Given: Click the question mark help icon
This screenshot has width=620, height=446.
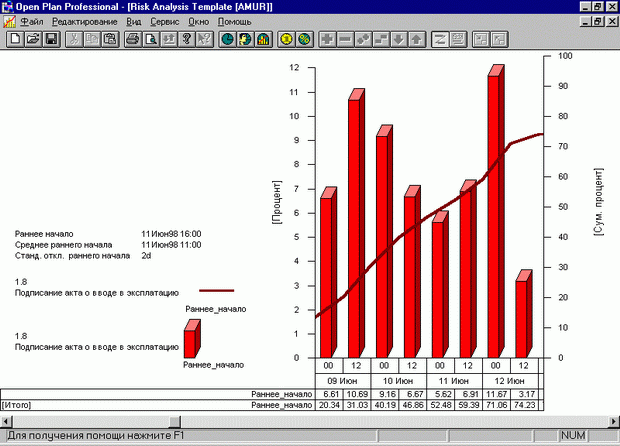Looking at the screenshot, I should pos(186,39).
